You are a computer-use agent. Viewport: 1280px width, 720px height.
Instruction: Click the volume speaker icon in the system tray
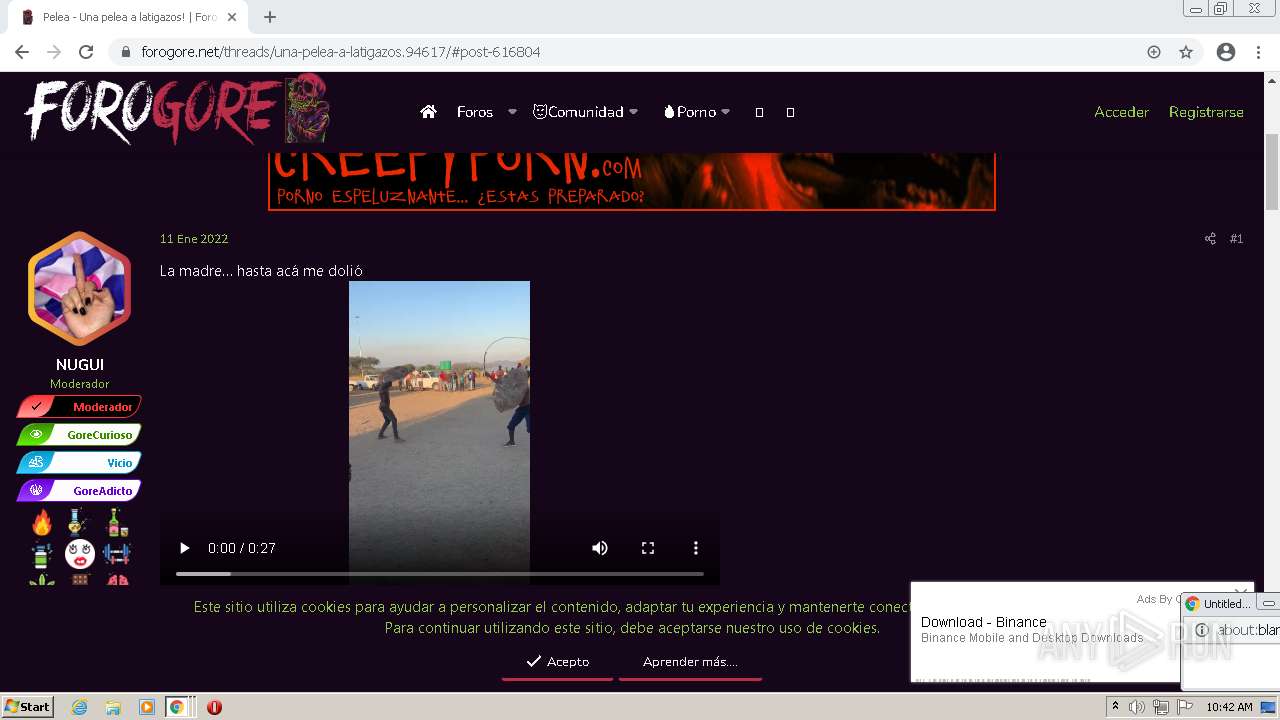click(x=1136, y=707)
